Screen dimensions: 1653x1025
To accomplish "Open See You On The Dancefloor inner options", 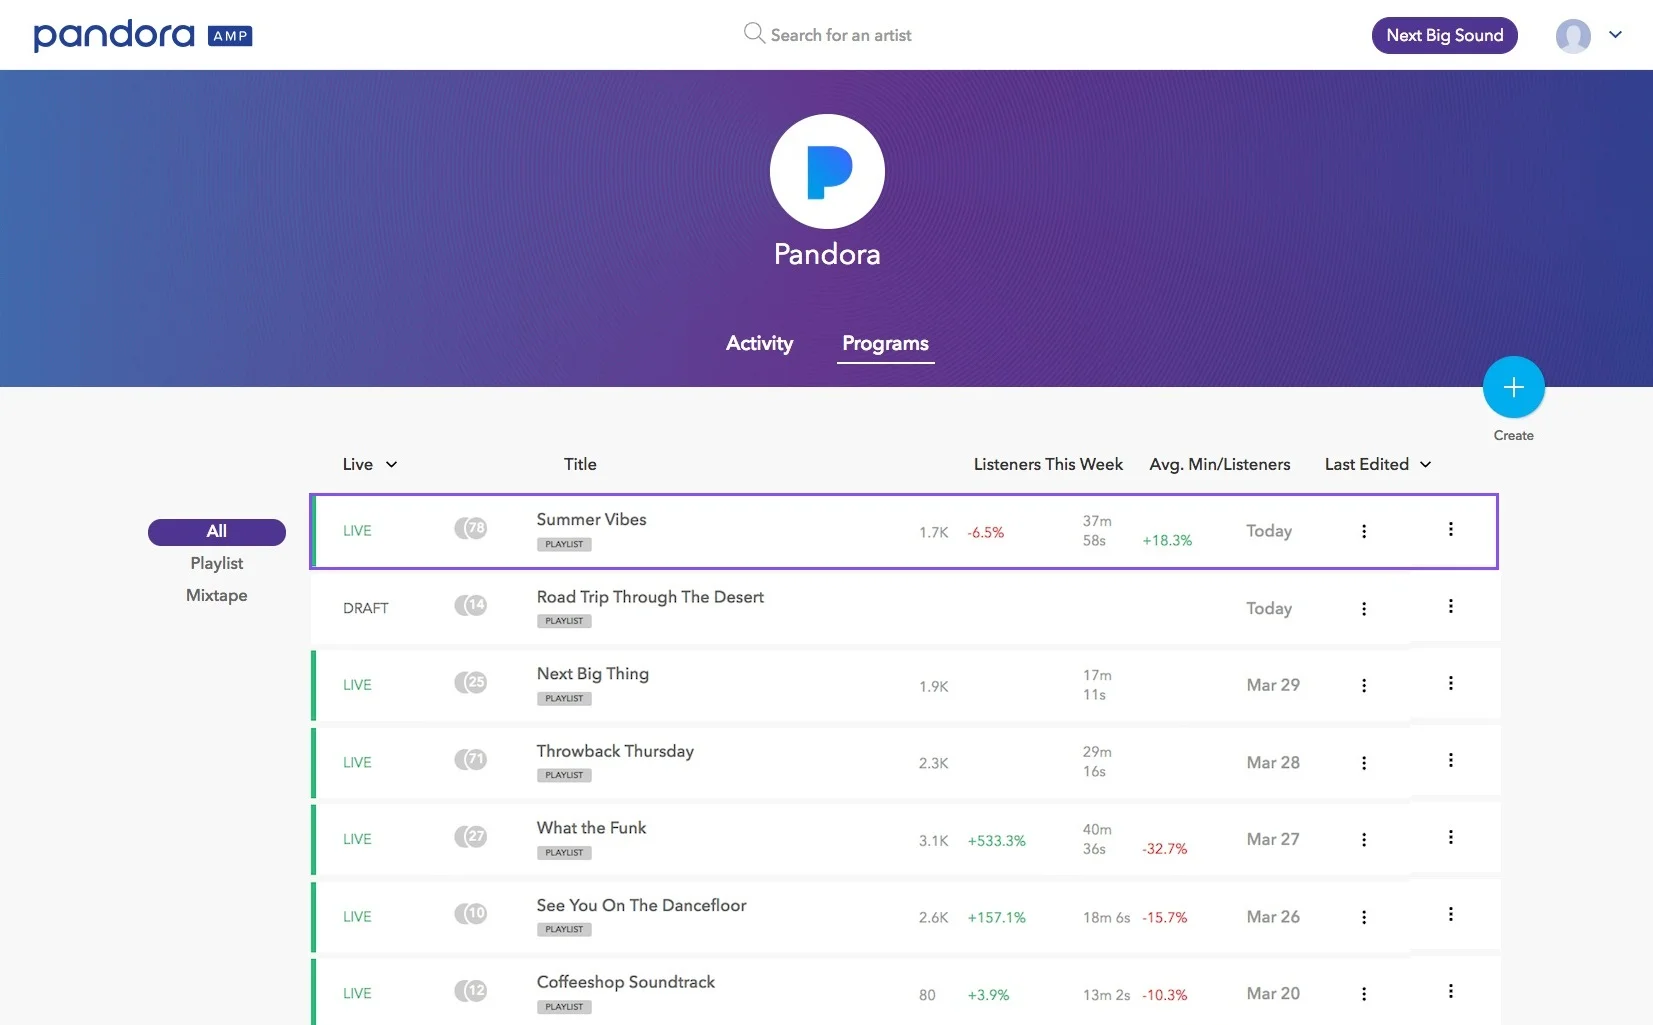I will point(1363,917).
